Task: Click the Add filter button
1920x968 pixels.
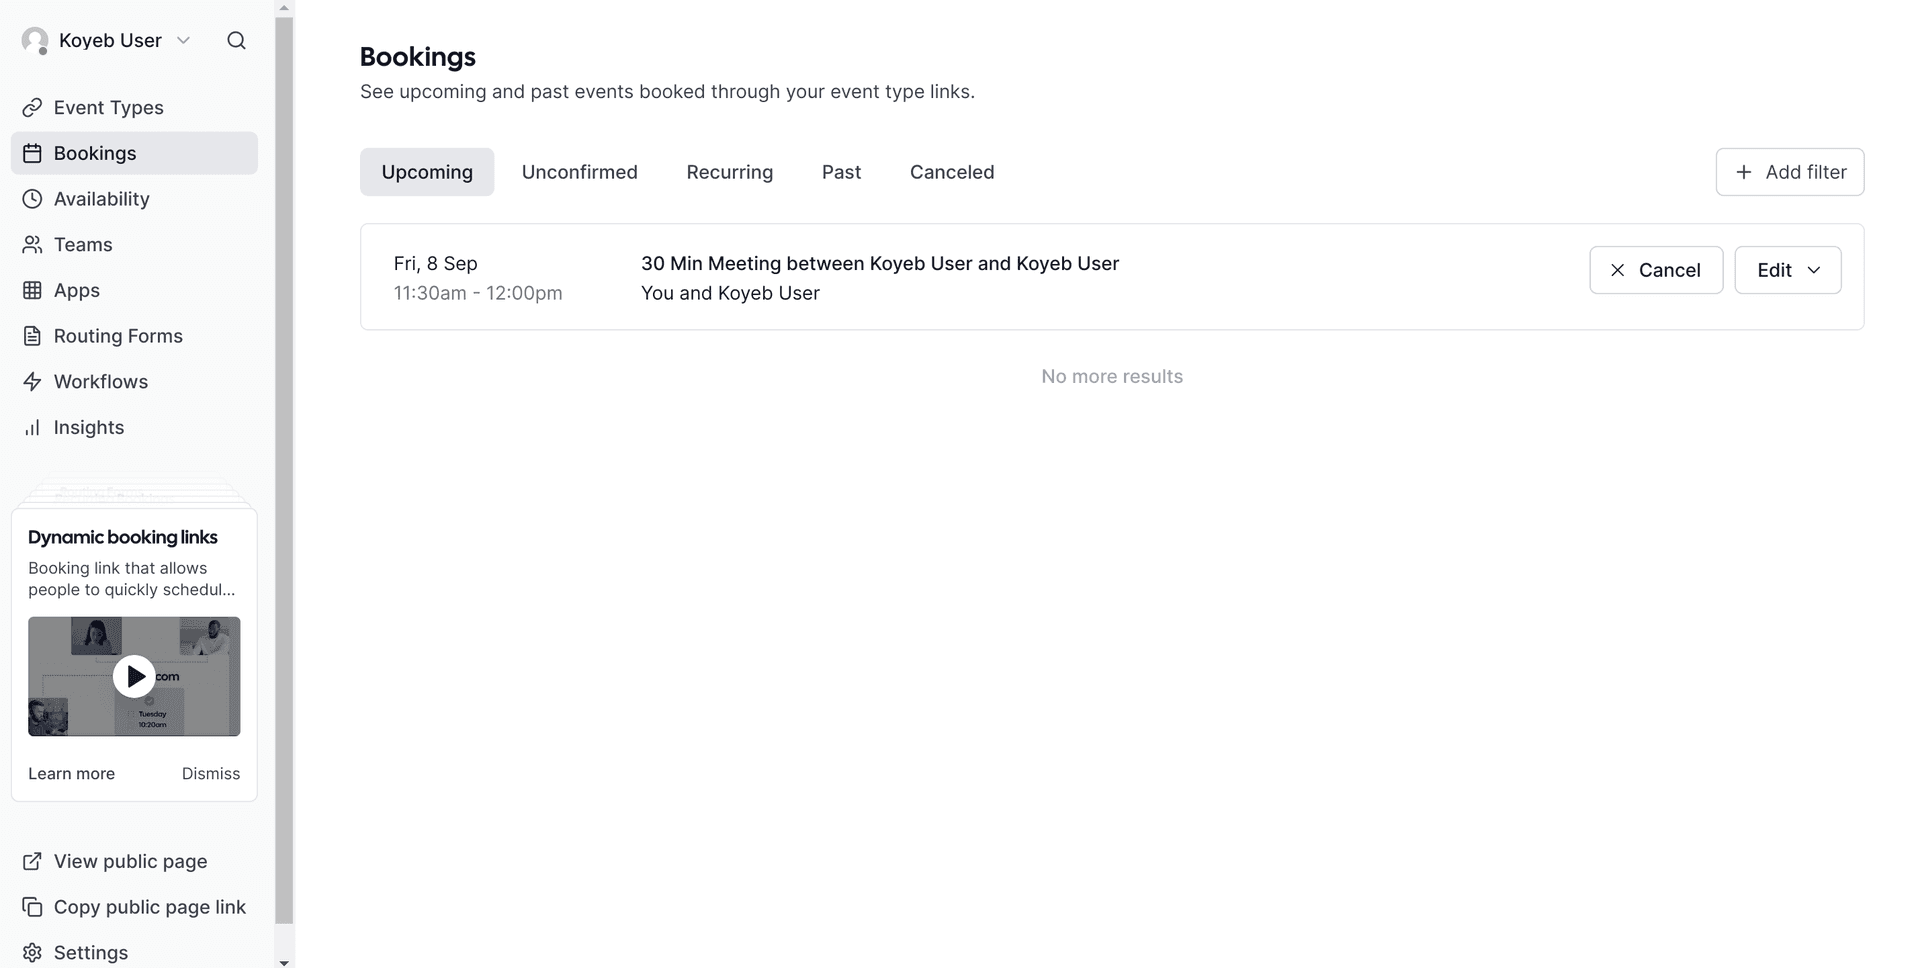Action: (x=1789, y=172)
